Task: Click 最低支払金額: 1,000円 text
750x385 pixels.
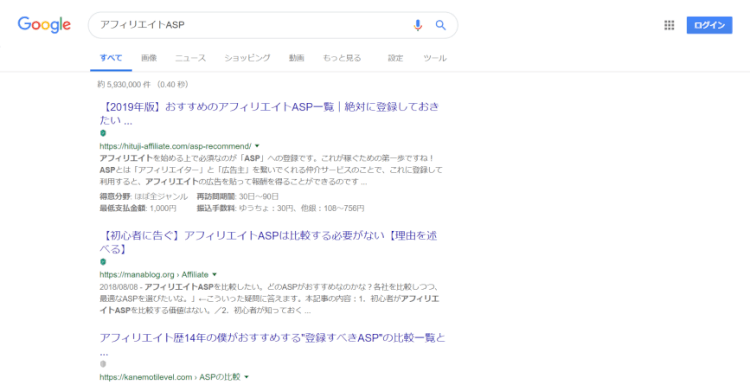Action: pyautogui.click(x=138, y=208)
